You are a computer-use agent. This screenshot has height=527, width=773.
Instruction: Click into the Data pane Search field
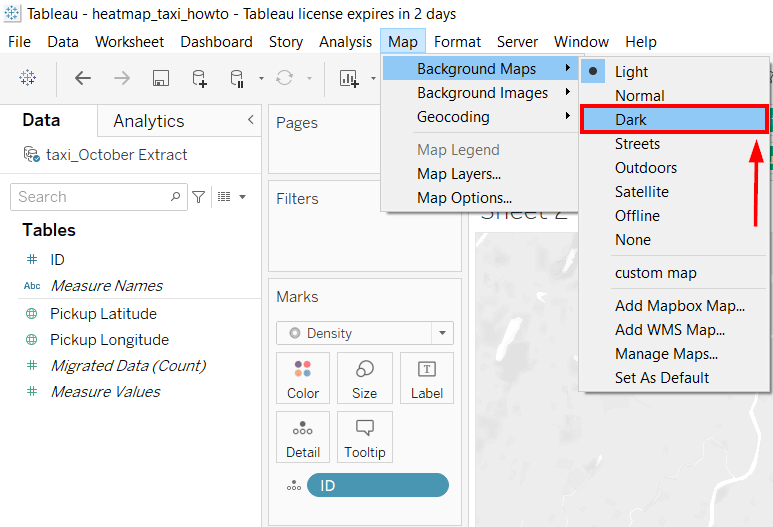[99, 197]
